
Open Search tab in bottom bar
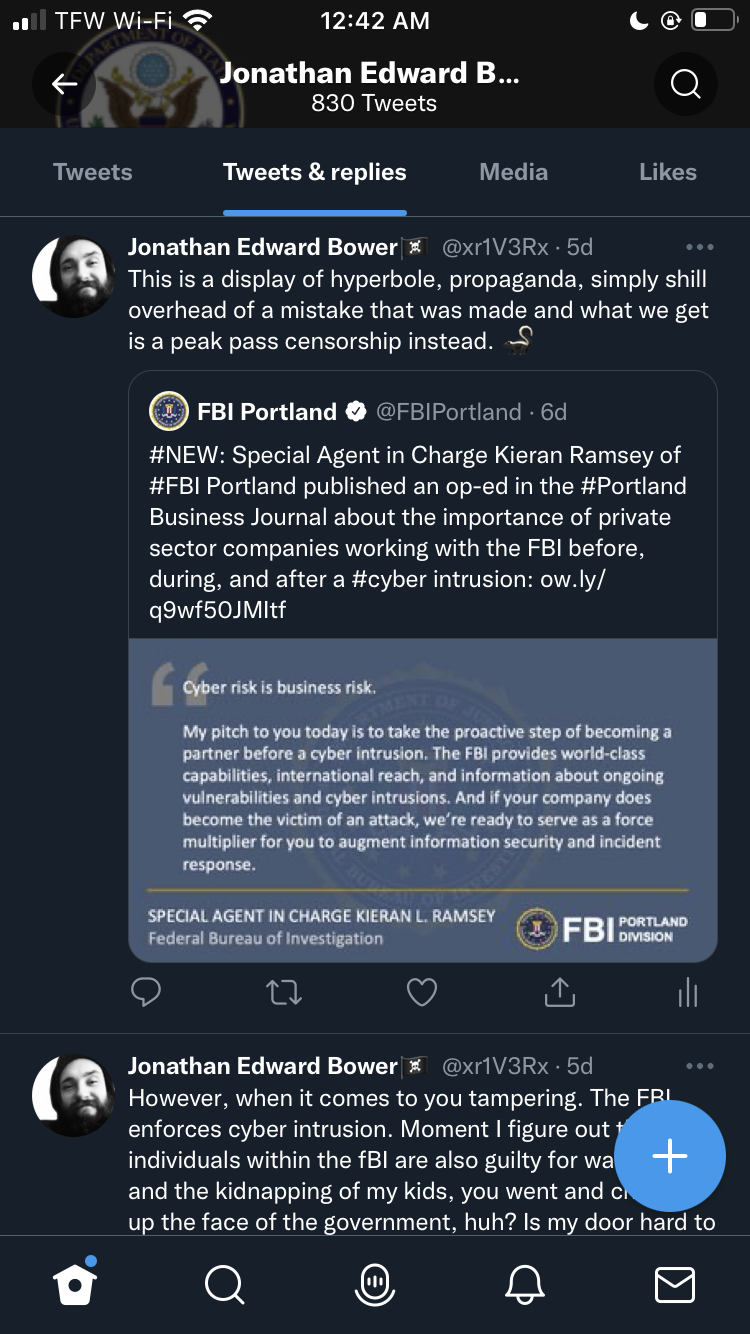click(x=224, y=1284)
